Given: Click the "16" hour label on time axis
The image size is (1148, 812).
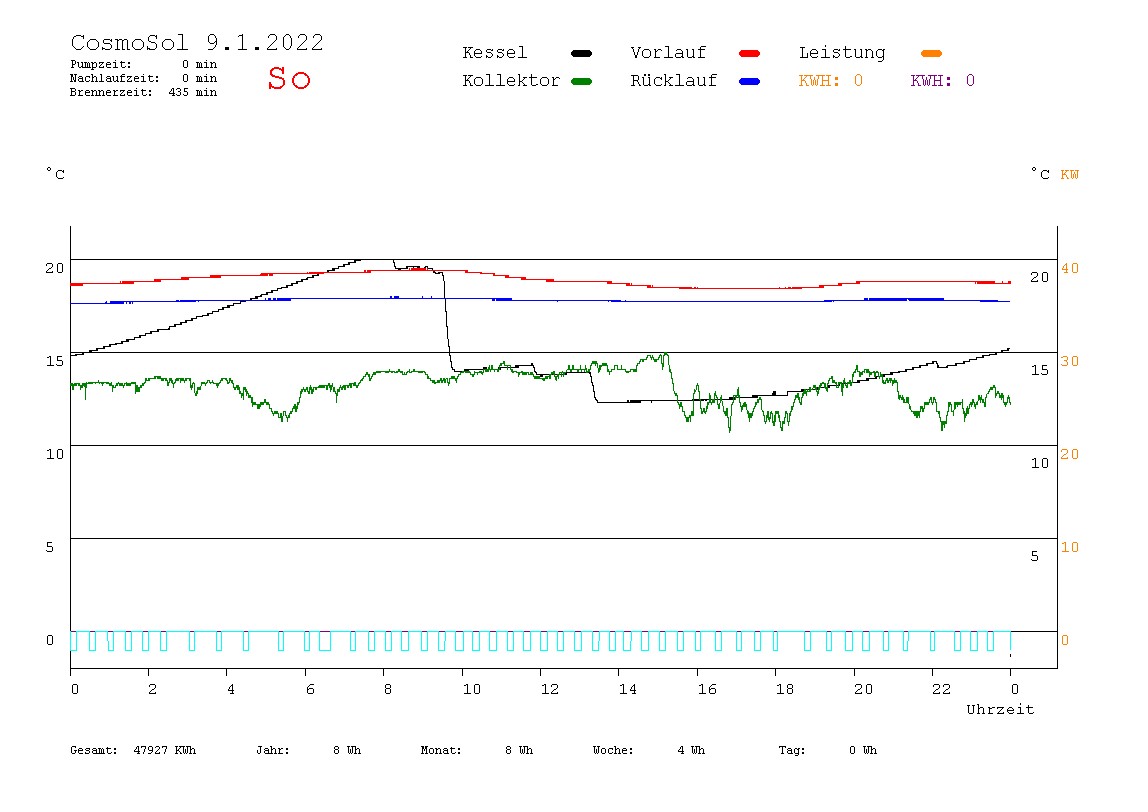Looking at the screenshot, I should [x=707, y=689].
